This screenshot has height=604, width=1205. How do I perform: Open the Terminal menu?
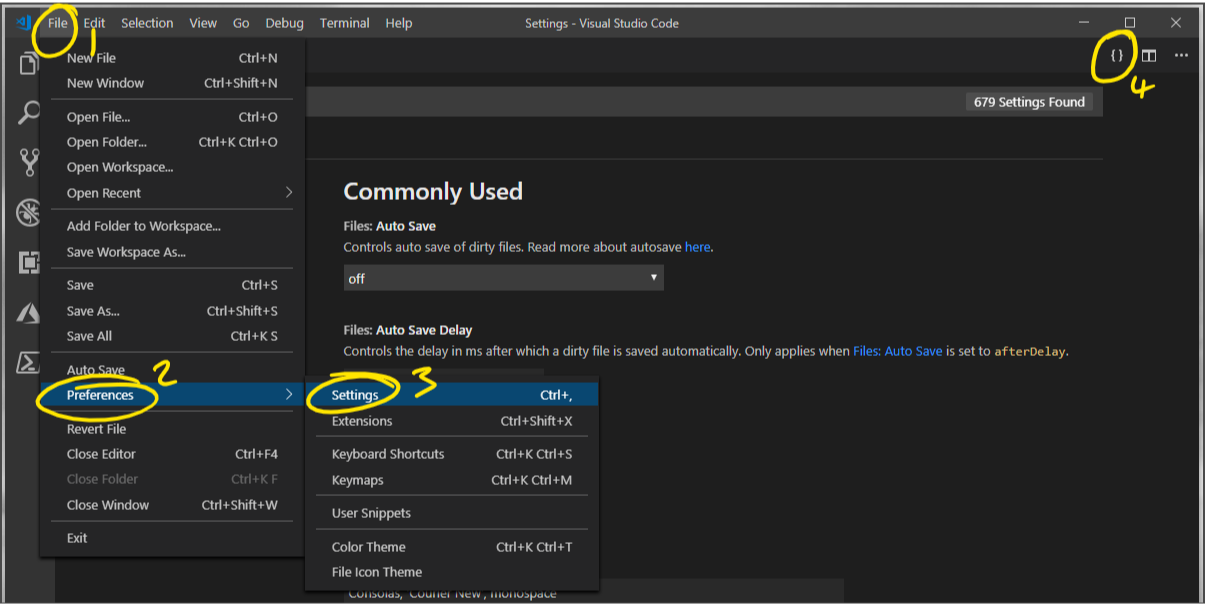(345, 23)
